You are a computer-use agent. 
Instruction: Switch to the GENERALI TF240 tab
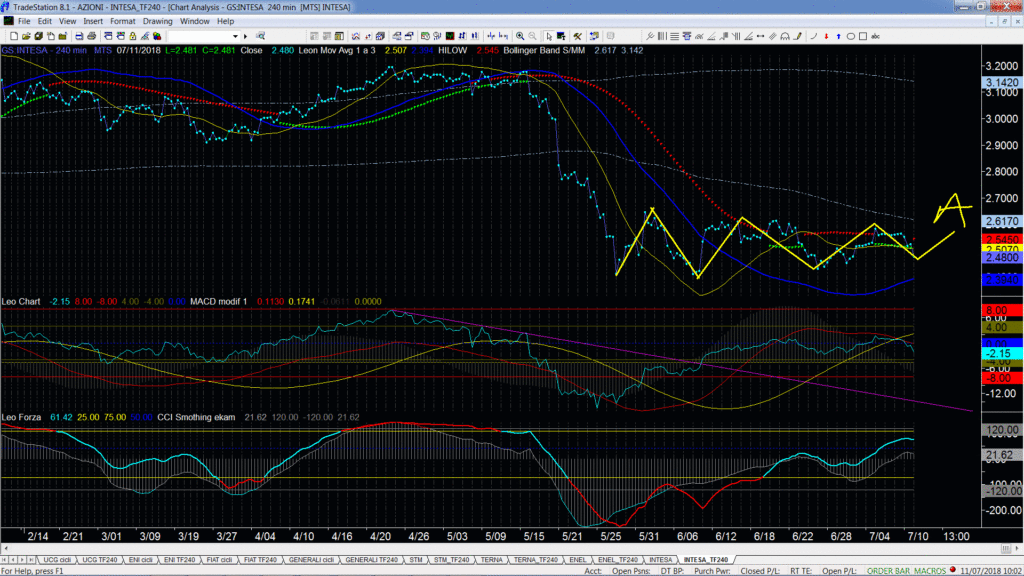pyautogui.click(x=371, y=560)
